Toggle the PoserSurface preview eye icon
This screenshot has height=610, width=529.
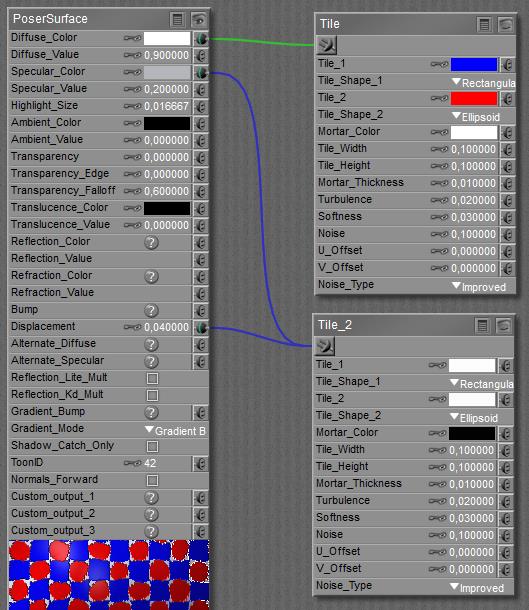tap(199, 19)
